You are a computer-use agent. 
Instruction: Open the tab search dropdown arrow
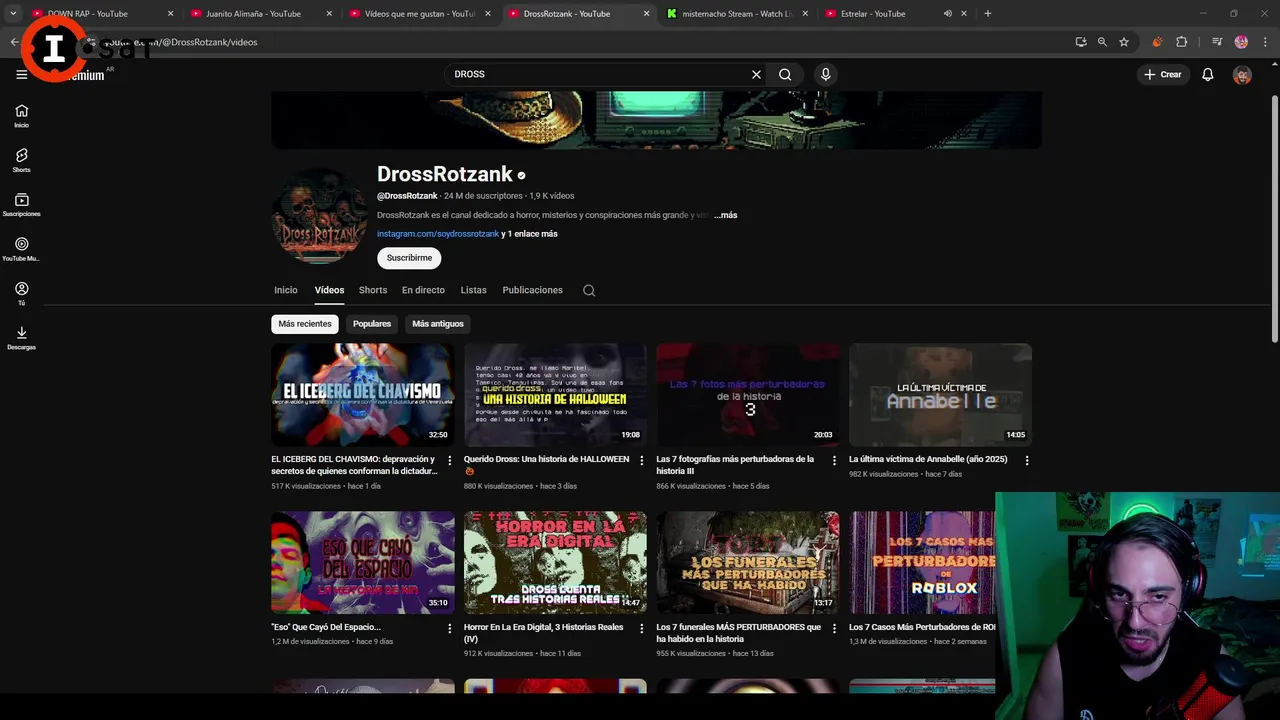(x=13, y=14)
